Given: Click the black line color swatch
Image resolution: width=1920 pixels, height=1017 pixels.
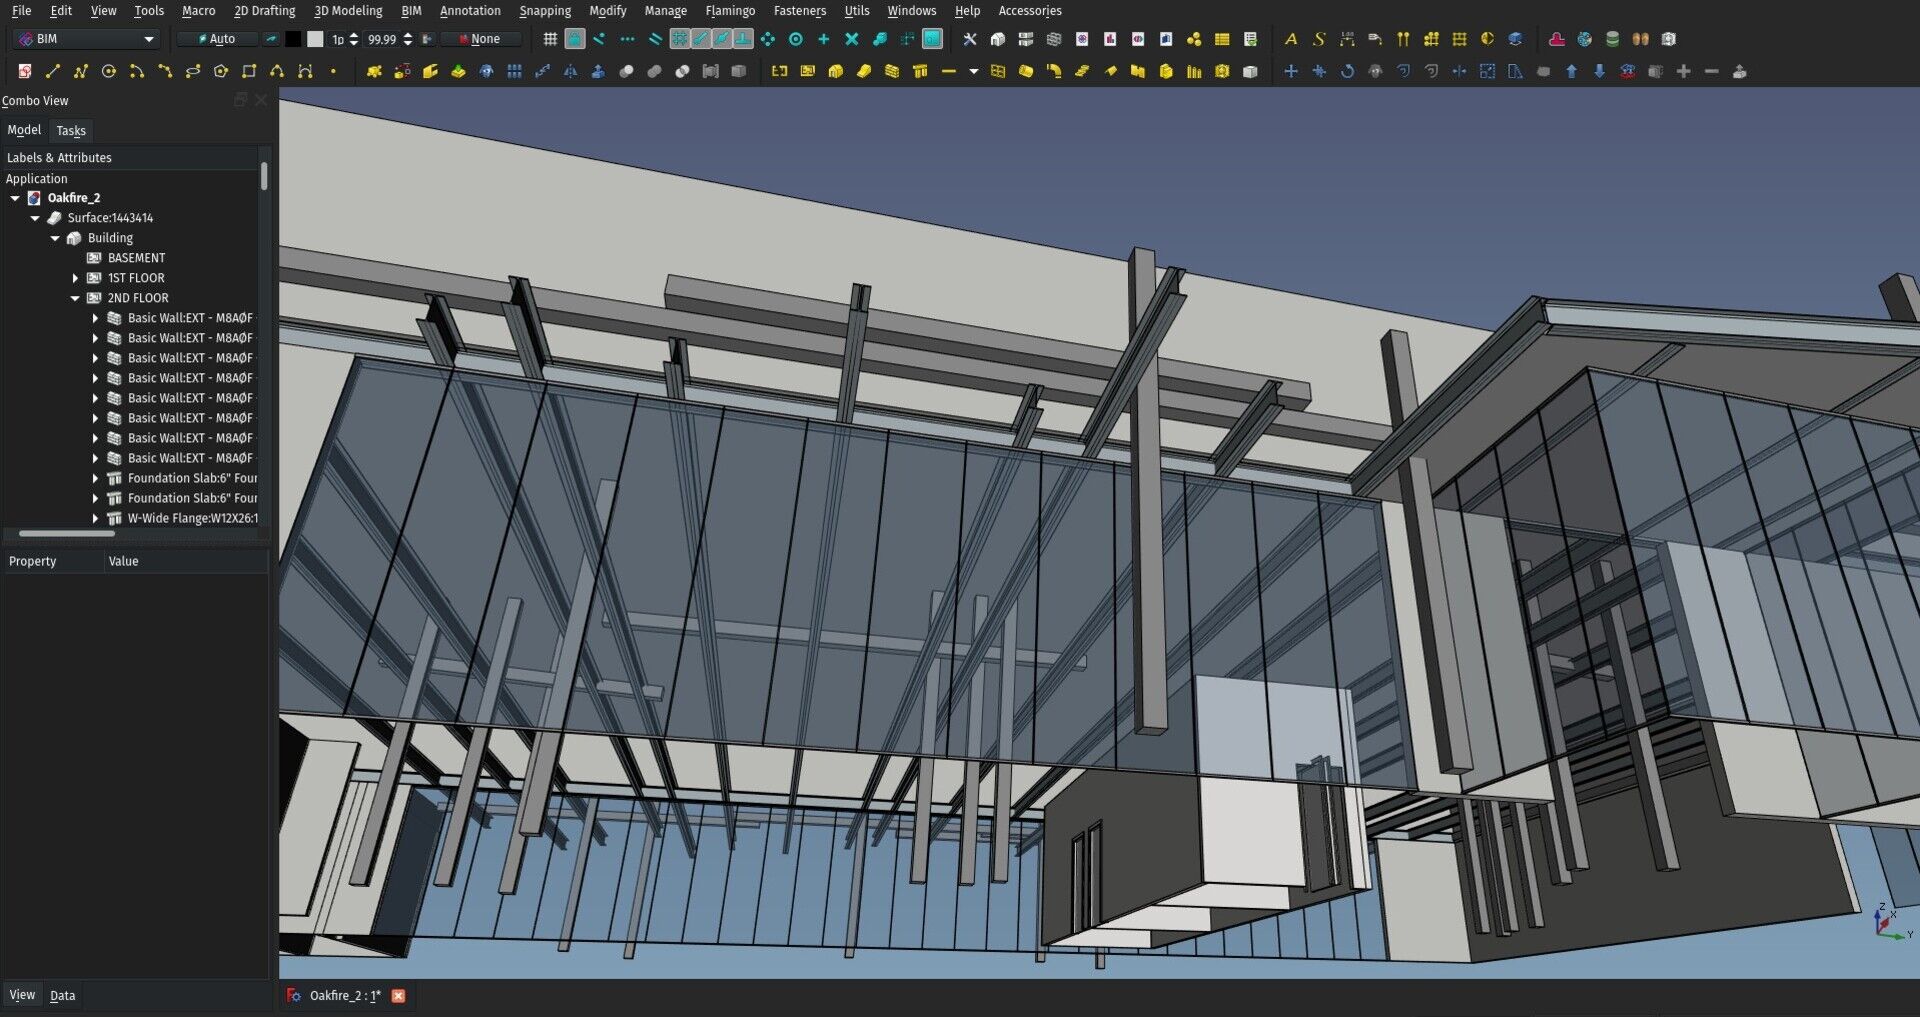Looking at the screenshot, I should click(x=293, y=39).
